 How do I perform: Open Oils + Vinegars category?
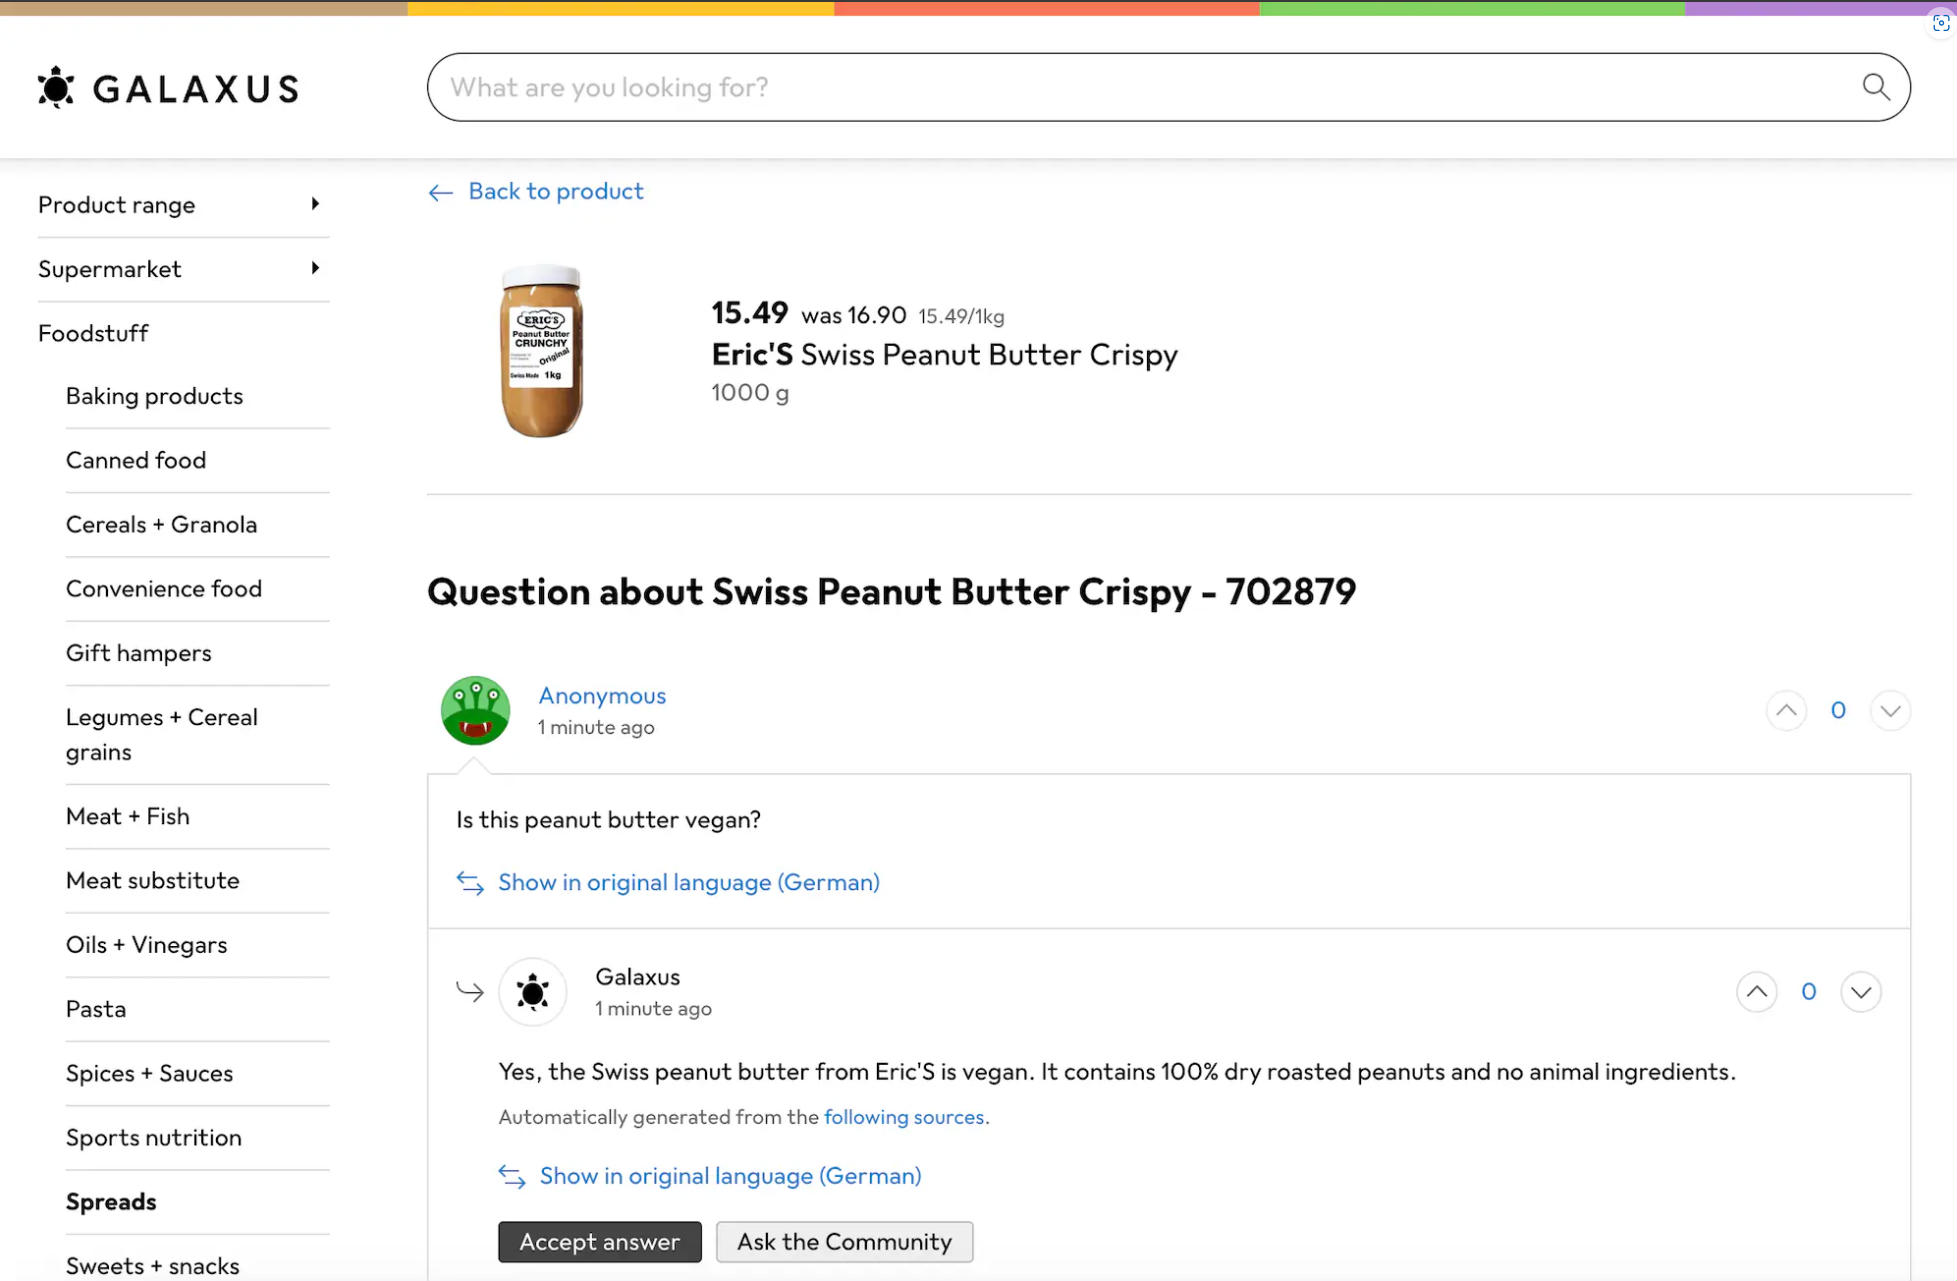(x=146, y=945)
